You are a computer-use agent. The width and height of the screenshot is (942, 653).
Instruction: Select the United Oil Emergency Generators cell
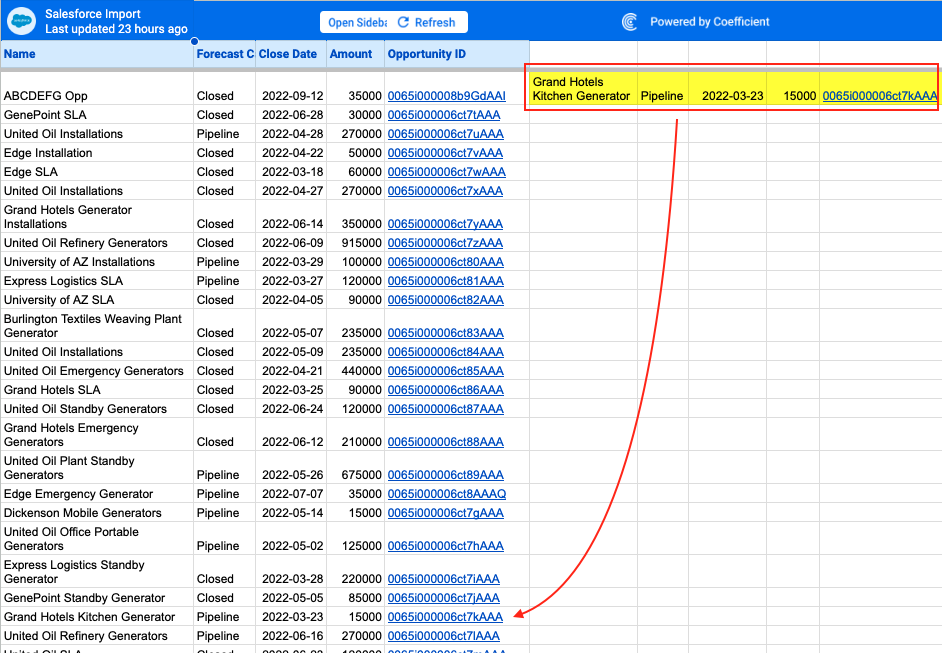(97, 371)
